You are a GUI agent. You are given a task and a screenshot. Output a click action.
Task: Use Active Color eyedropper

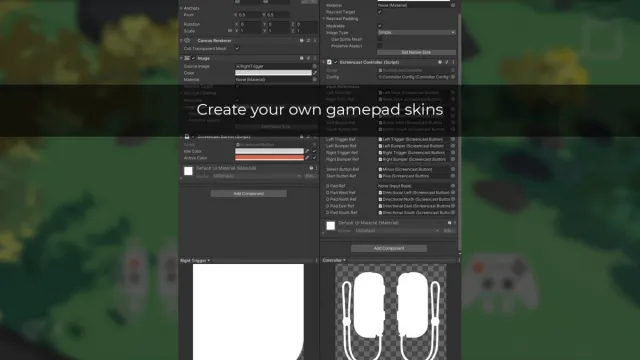[x=307, y=158]
